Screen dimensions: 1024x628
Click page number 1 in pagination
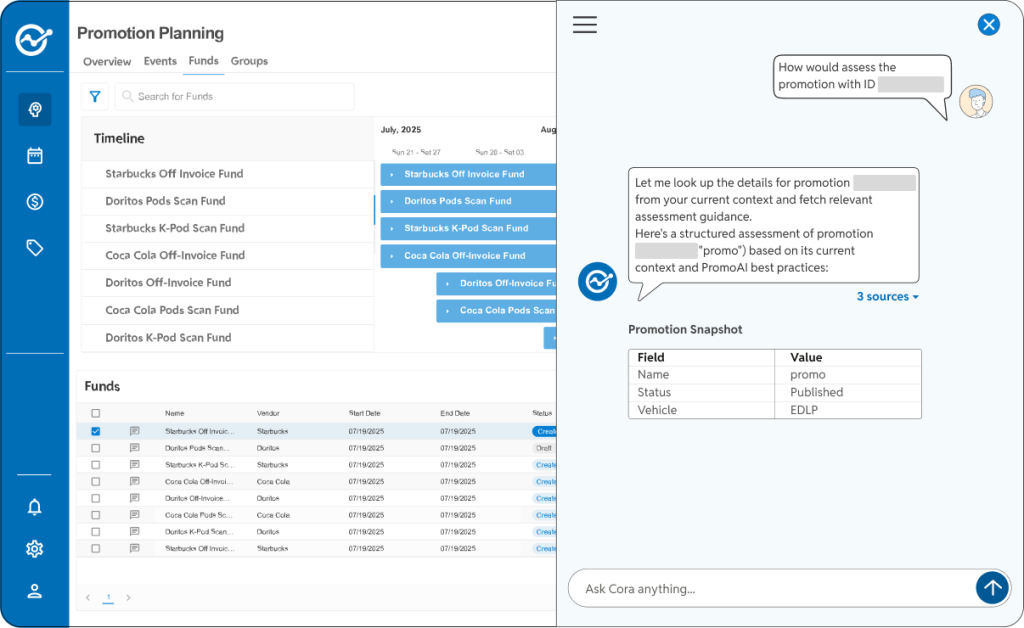pyautogui.click(x=108, y=597)
